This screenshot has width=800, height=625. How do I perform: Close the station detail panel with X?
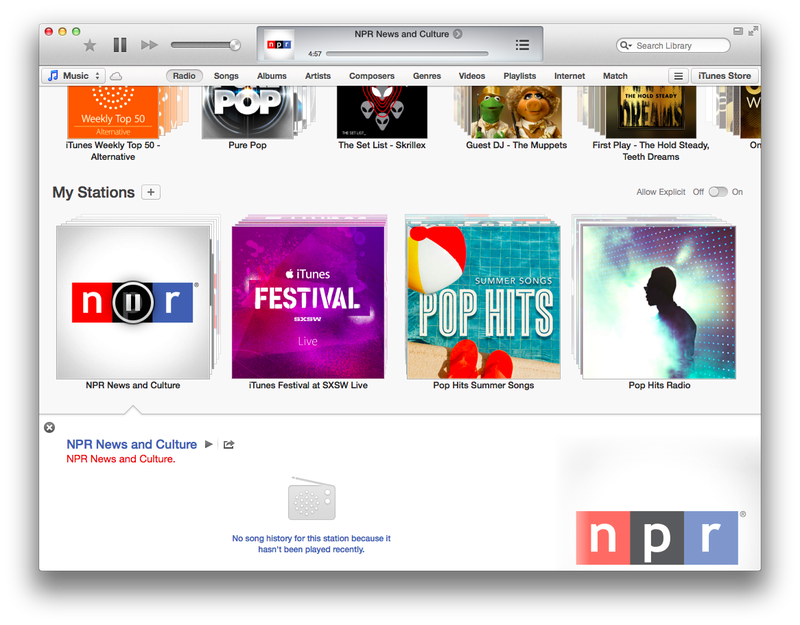[x=49, y=428]
